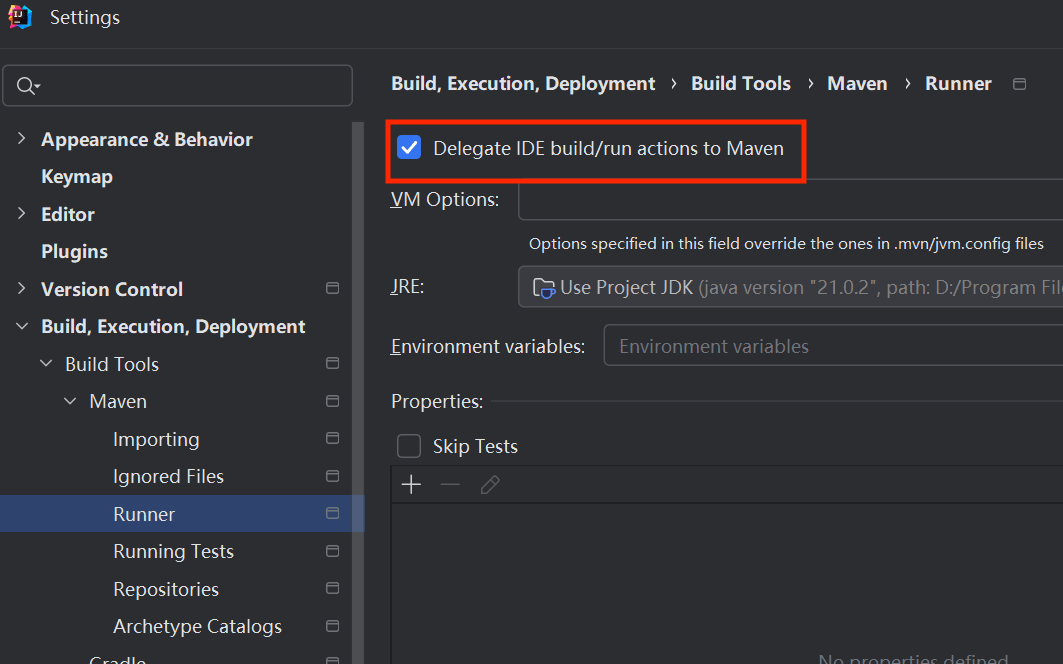This screenshot has height=664, width=1063.
Task: Click the small square icon next to Version Control
Action: coord(332,288)
